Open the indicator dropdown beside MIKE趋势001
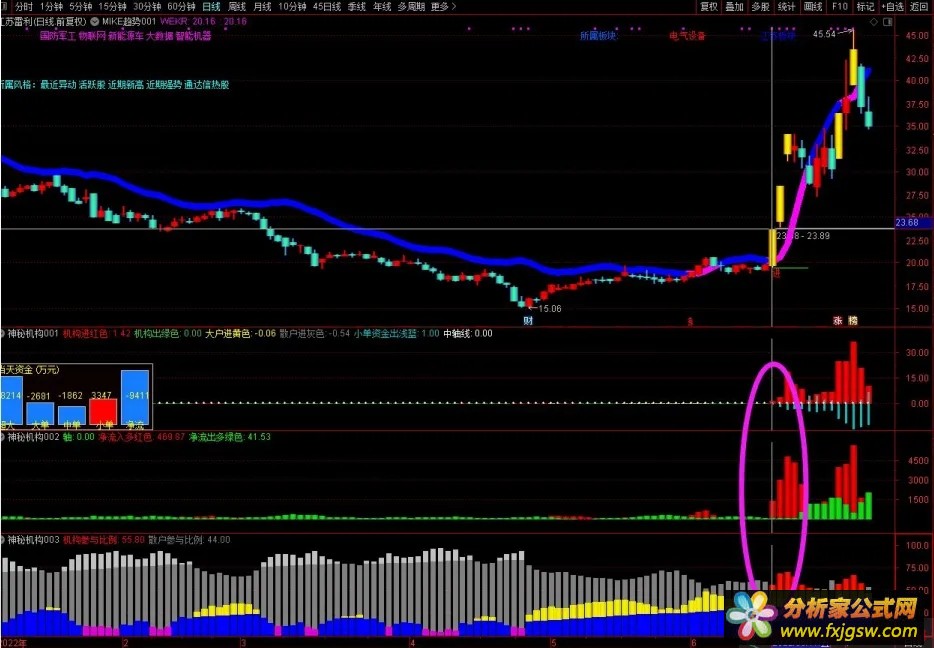Screen dimensions: 934x648 click(95, 21)
